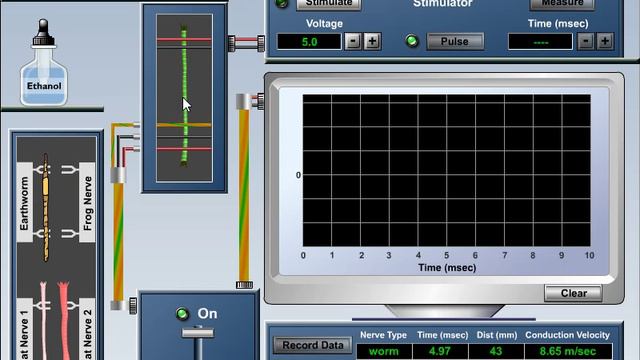The image size is (640, 360).
Task: Click Record Data button
Action: (x=313, y=345)
